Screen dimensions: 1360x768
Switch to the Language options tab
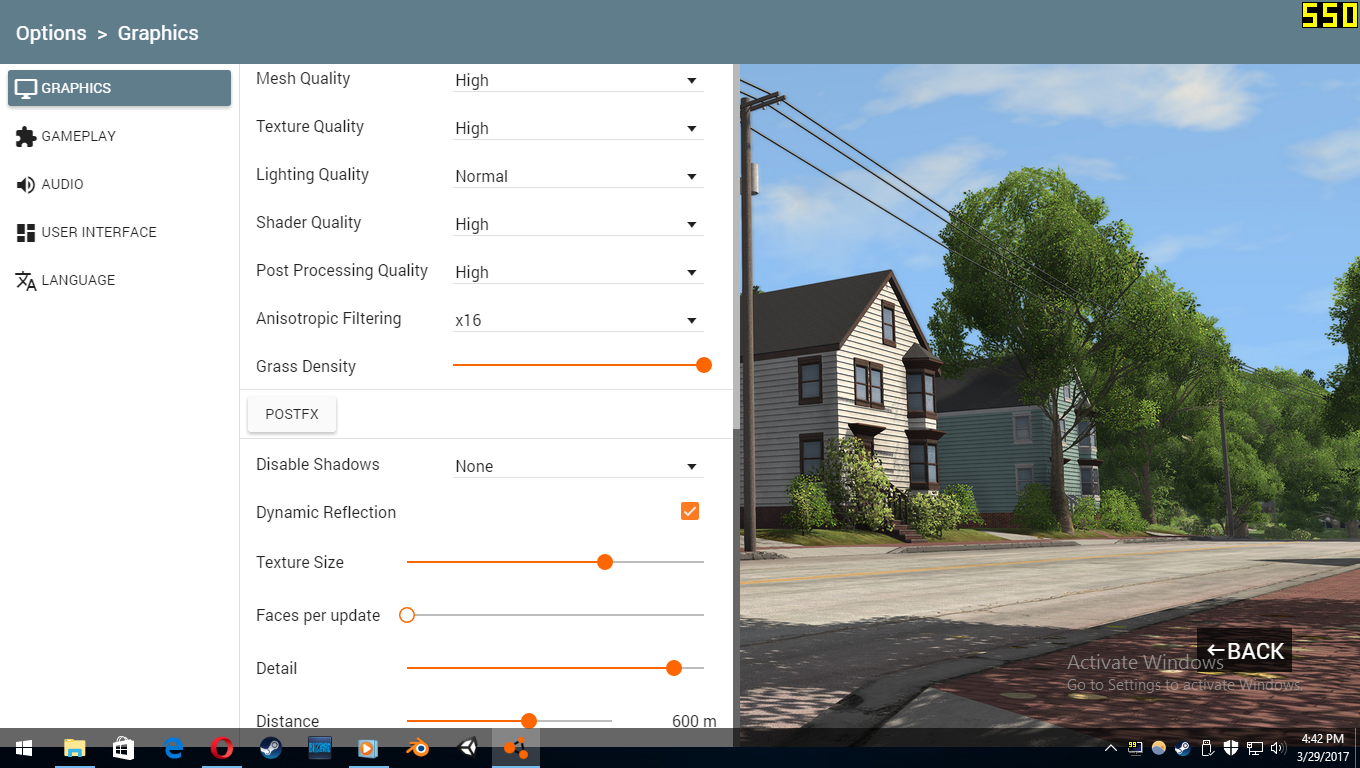coord(119,280)
